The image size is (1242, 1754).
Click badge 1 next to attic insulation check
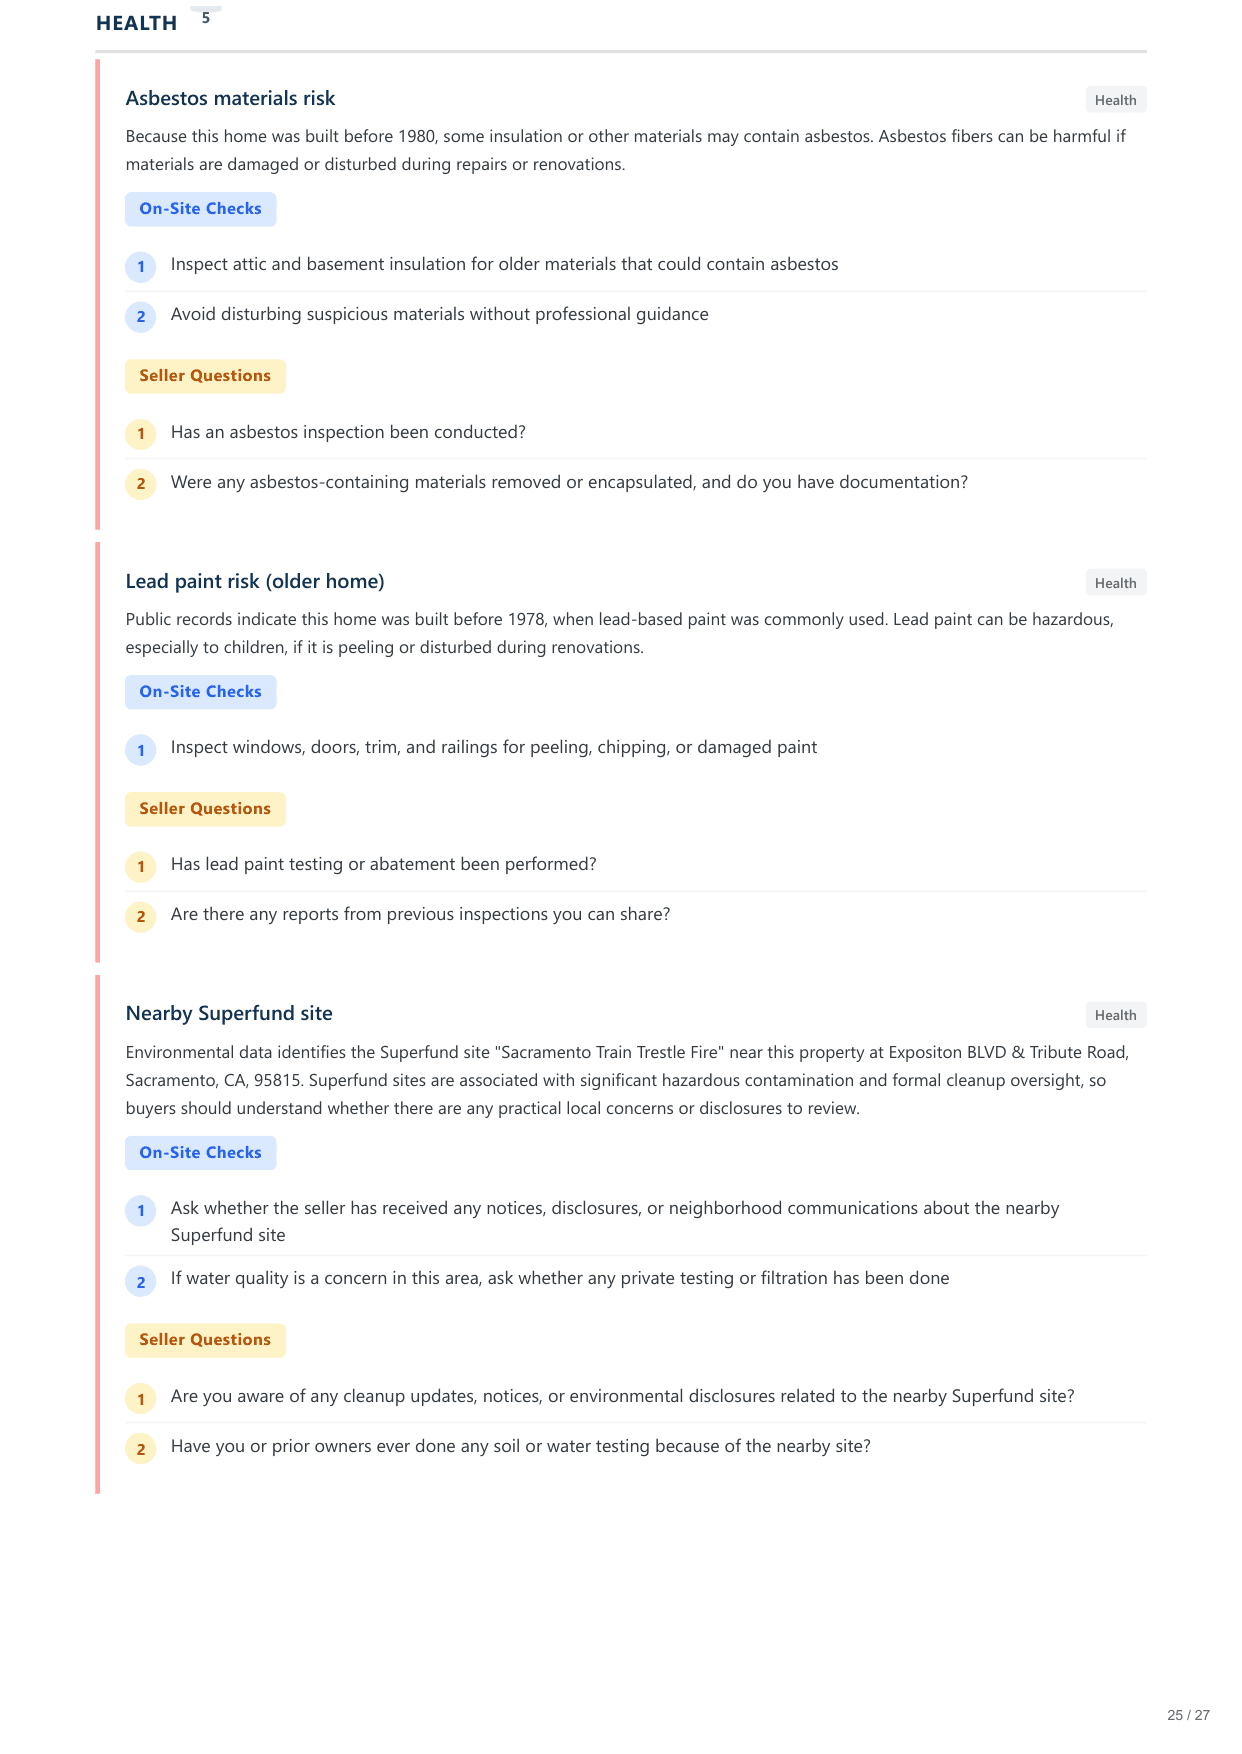pos(141,267)
